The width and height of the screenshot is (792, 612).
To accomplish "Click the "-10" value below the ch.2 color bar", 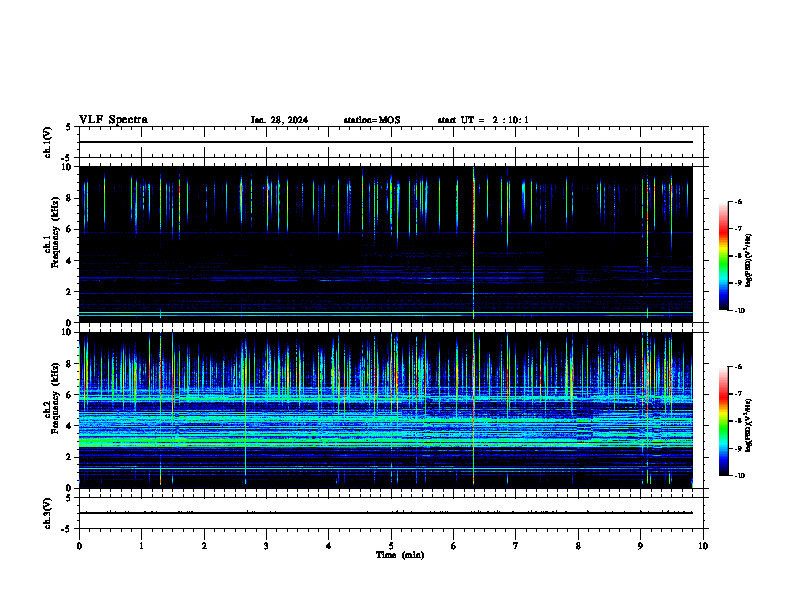I will pyautogui.click(x=739, y=476).
